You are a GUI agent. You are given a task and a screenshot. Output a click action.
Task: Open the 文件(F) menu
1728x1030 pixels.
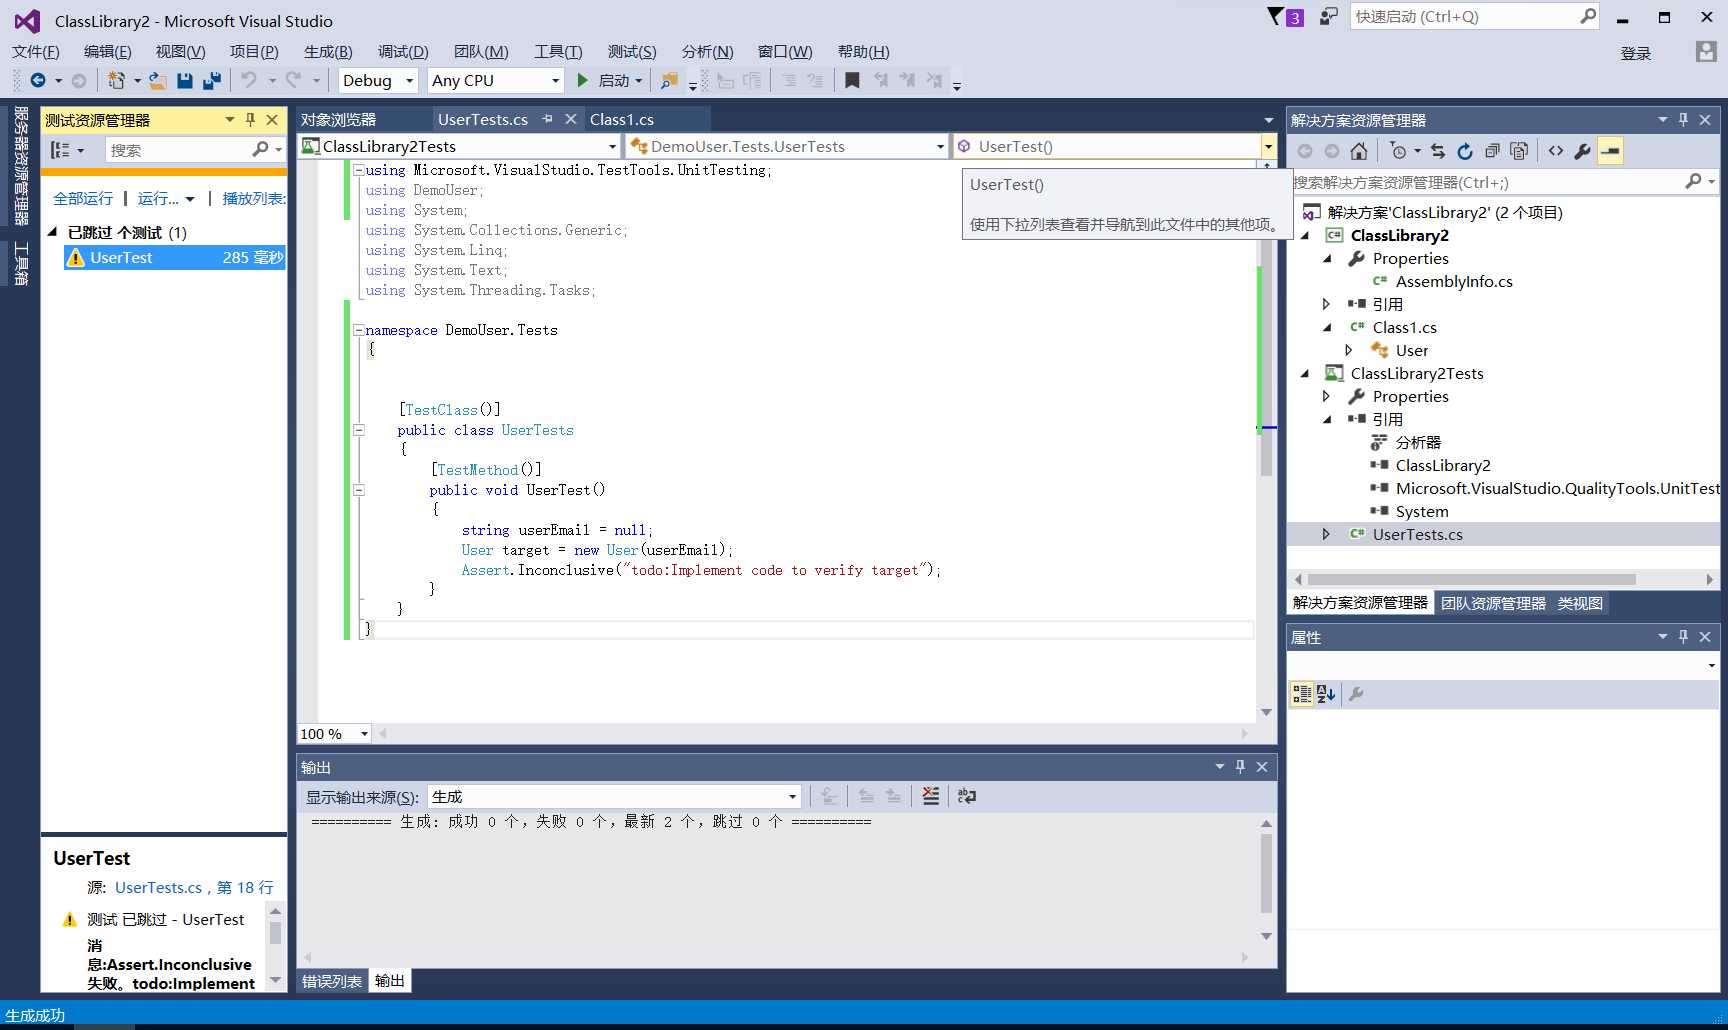coord(36,52)
